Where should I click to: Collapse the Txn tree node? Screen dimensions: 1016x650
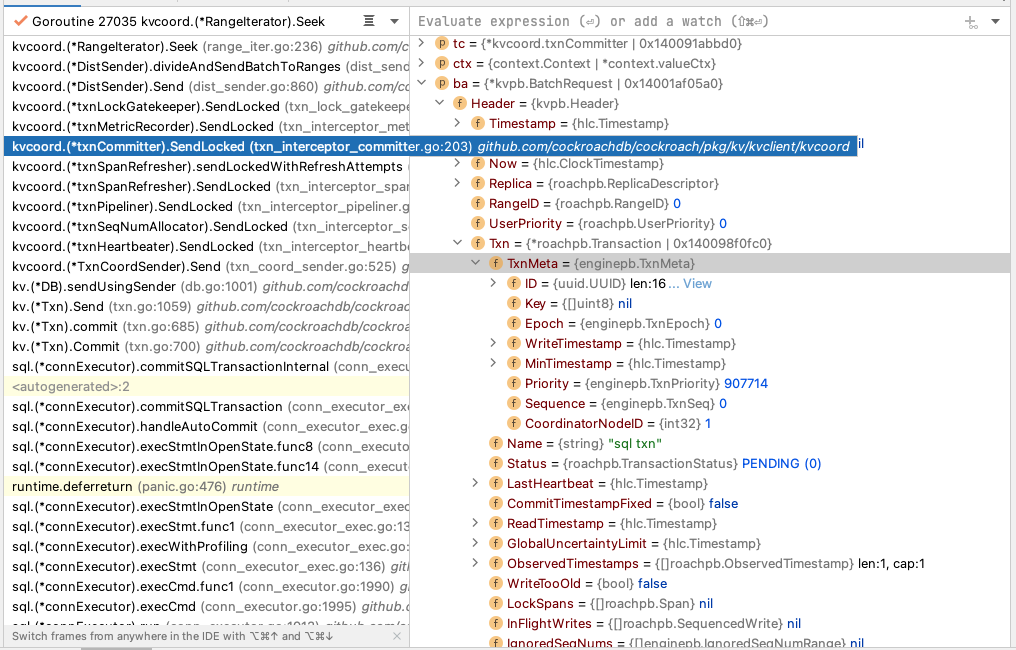pyautogui.click(x=458, y=242)
